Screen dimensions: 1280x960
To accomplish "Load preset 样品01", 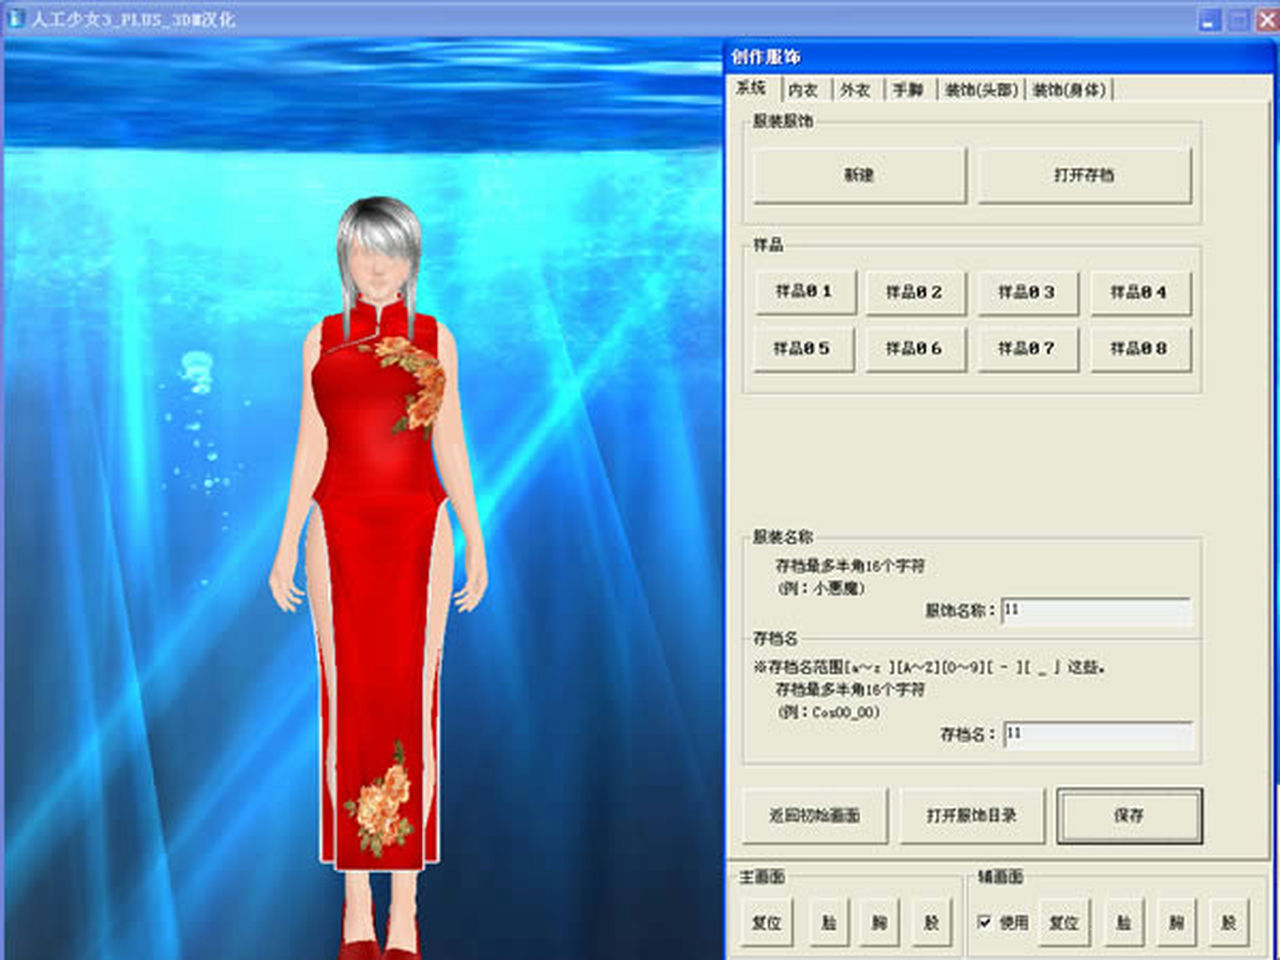I will coord(804,292).
